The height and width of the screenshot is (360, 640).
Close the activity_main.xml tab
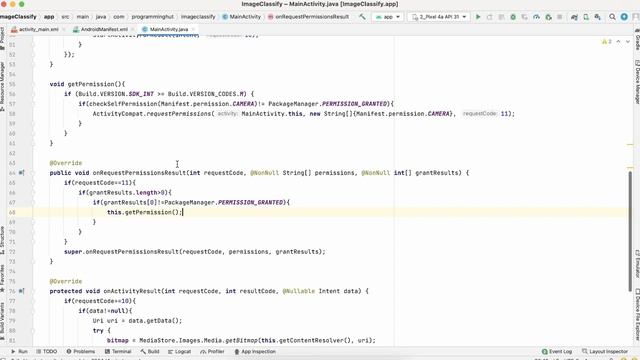64,29
